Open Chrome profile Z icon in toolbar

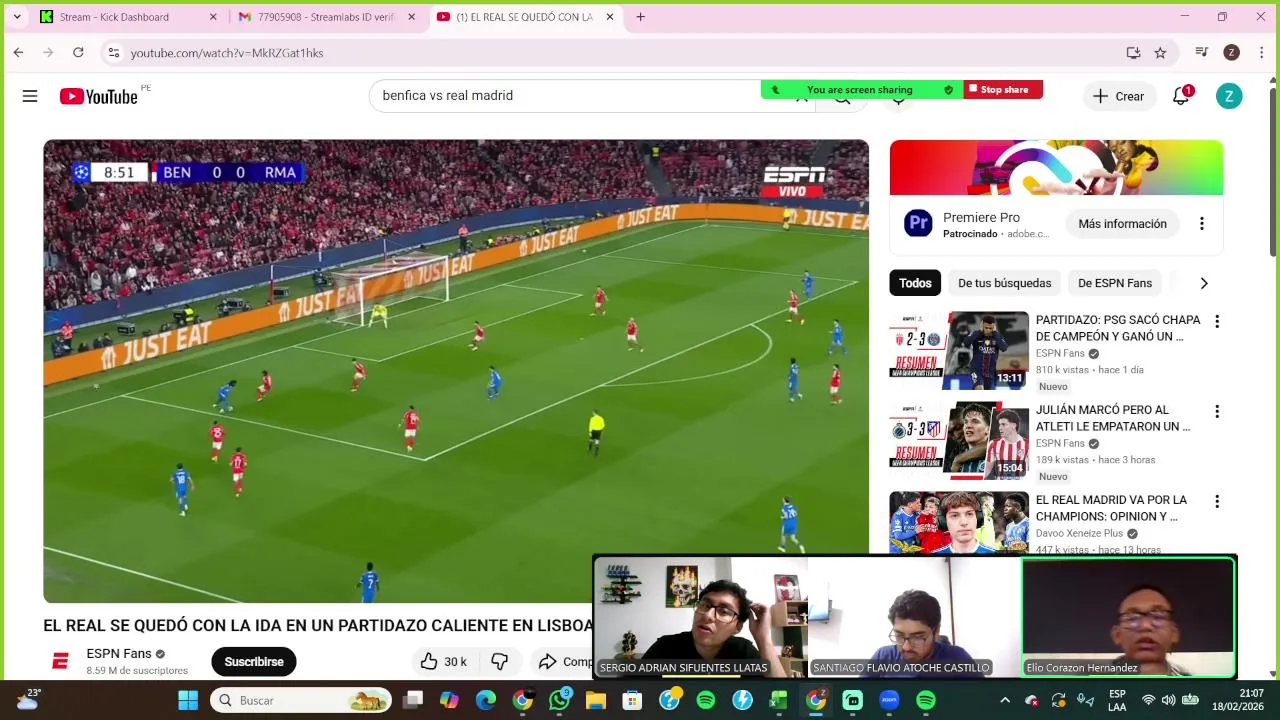pyautogui.click(x=1232, y=52)
